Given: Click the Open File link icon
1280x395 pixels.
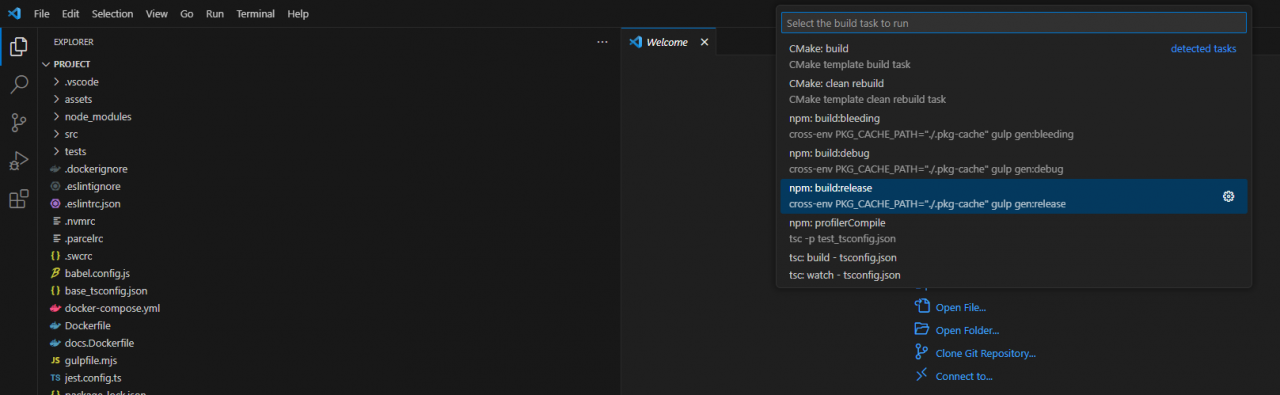Looking at the screenshot, I should pyautogui.click(x=922, y=307).
